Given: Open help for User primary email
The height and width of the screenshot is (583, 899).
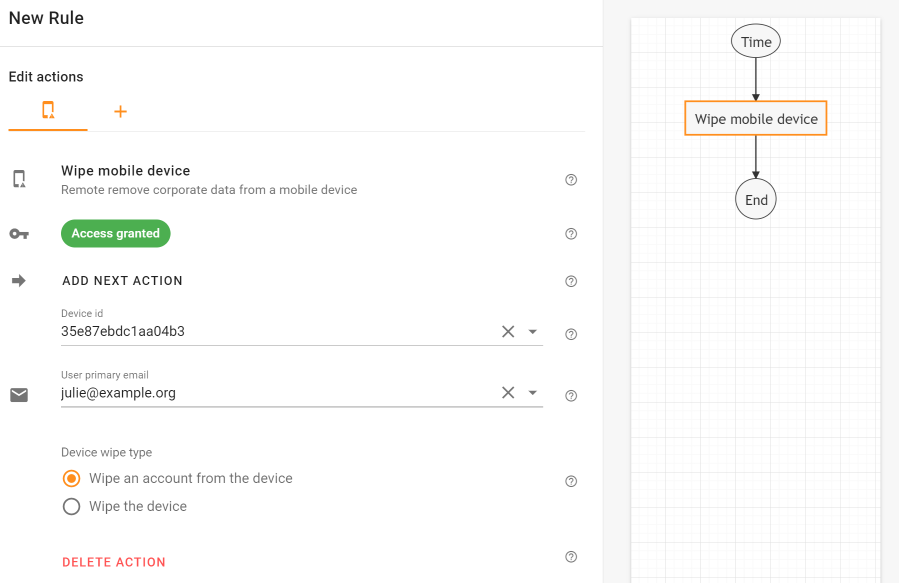Looking at the screenshot, I should (x=571, y=396).
